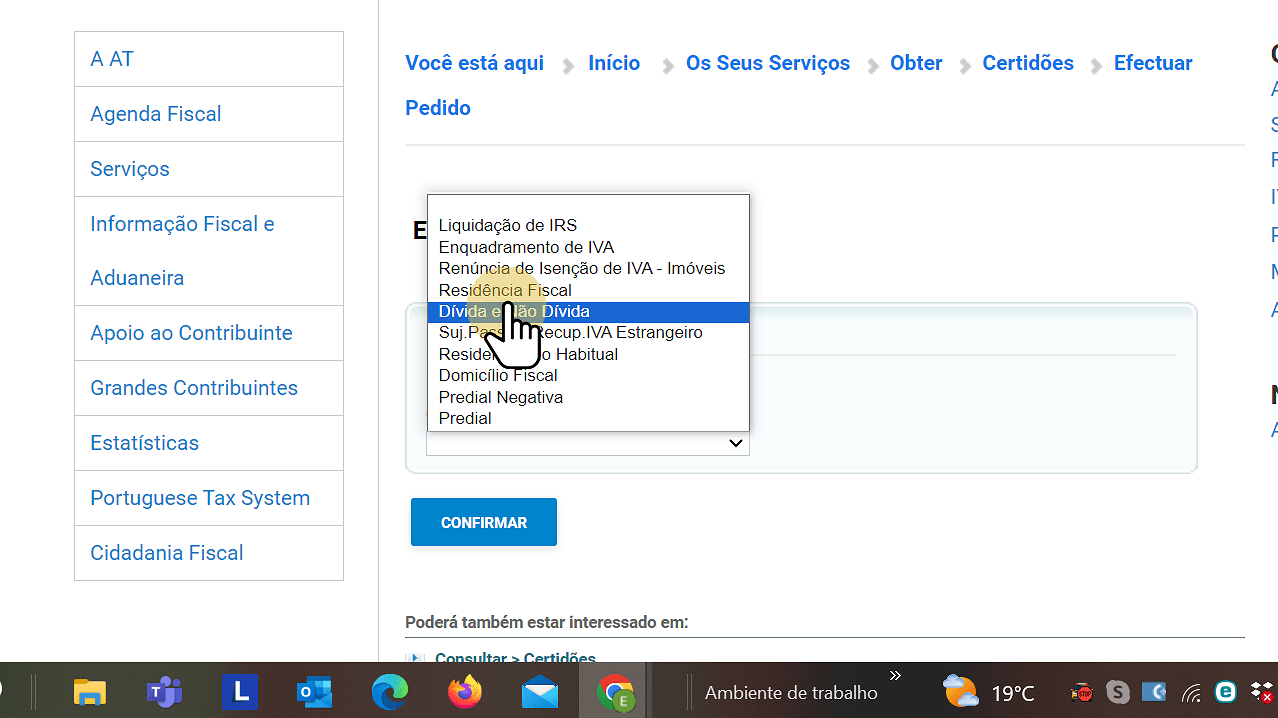The width and height of the screenshot is (1278, 718).
Task: Expand the Ambiente de trabalho toolbar chevron
Action: pyautogui.click(x=895, y=676)
